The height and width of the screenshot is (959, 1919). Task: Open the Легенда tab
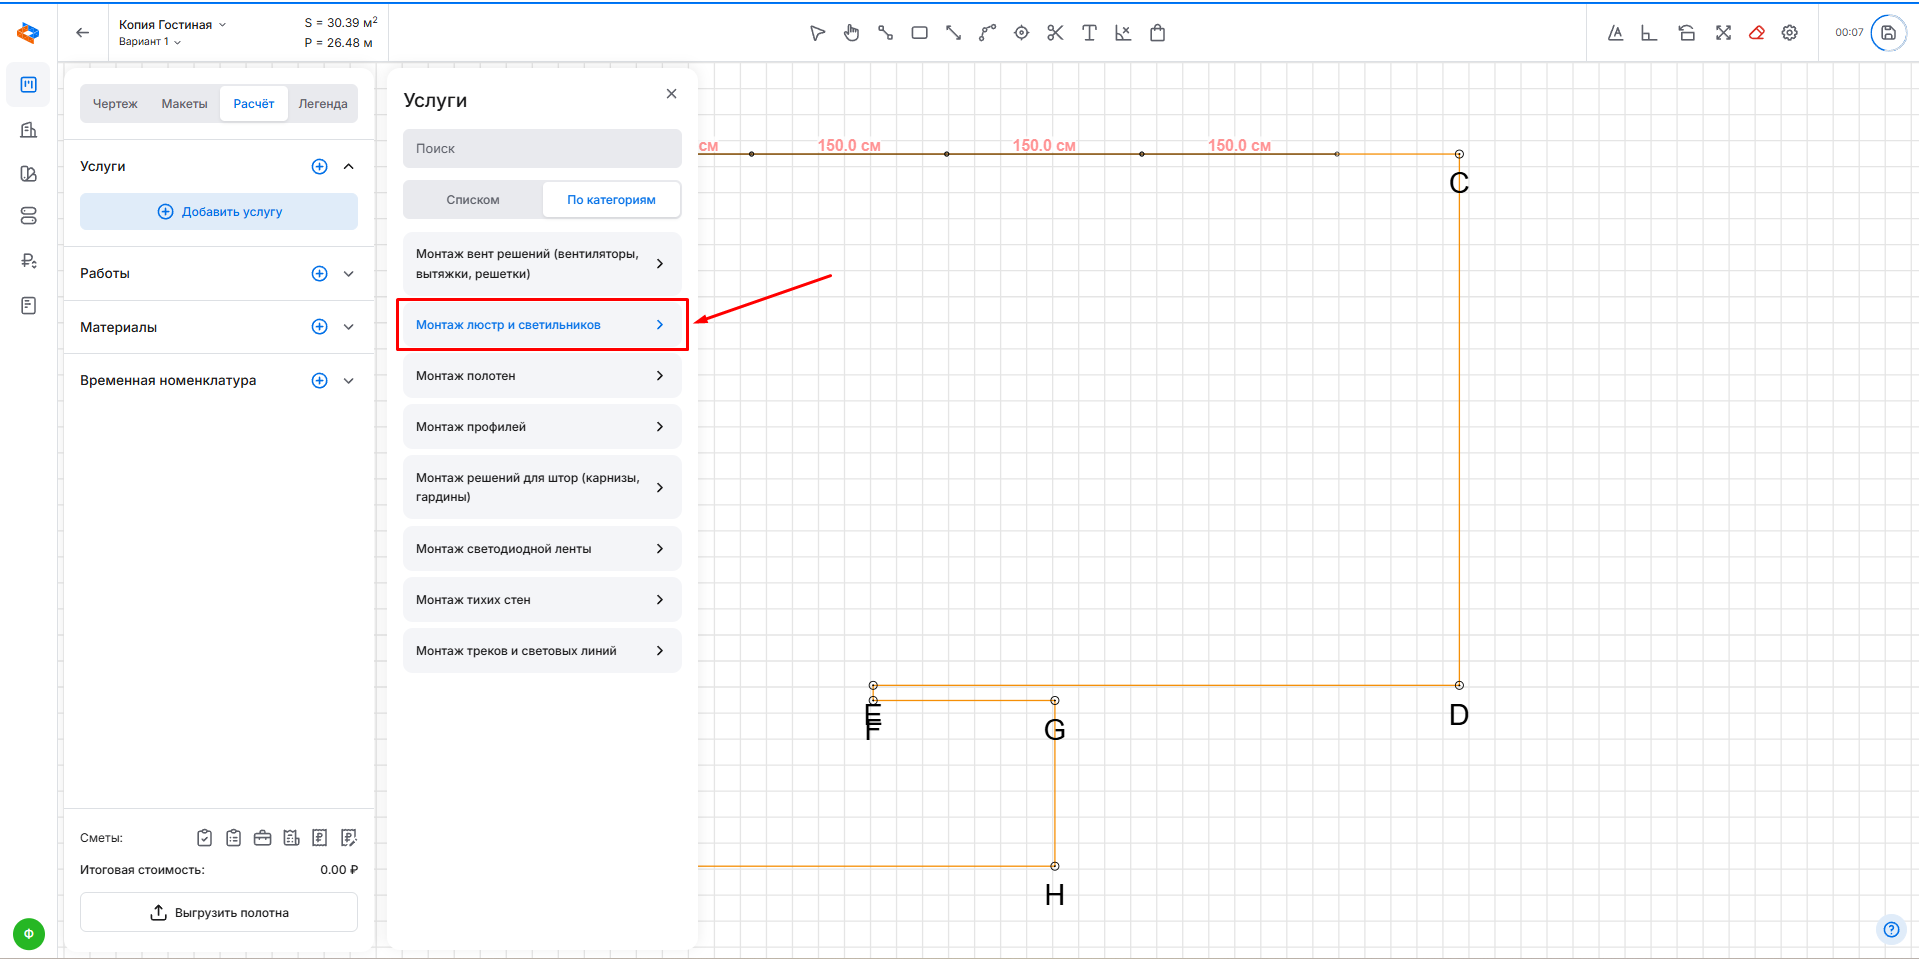click(323, 104)
